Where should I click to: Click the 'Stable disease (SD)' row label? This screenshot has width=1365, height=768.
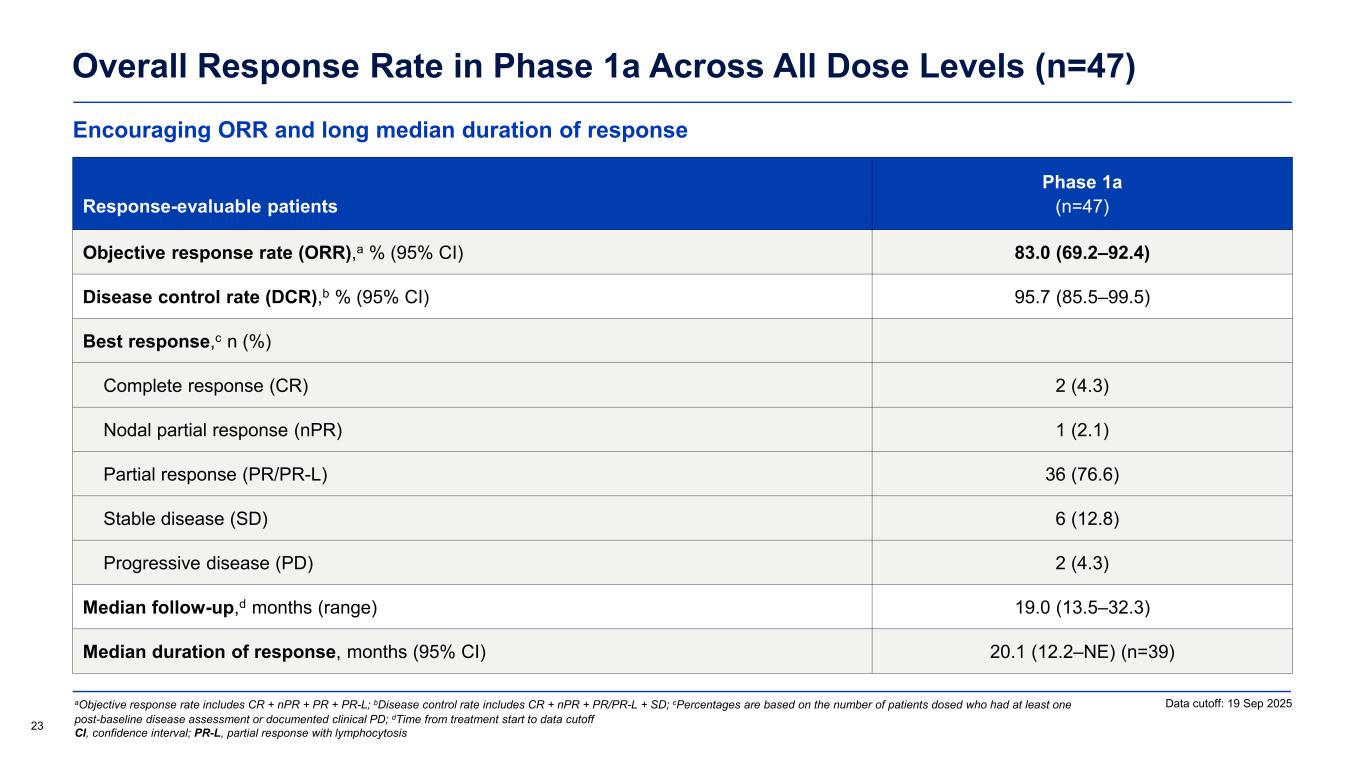click(186, 518)
